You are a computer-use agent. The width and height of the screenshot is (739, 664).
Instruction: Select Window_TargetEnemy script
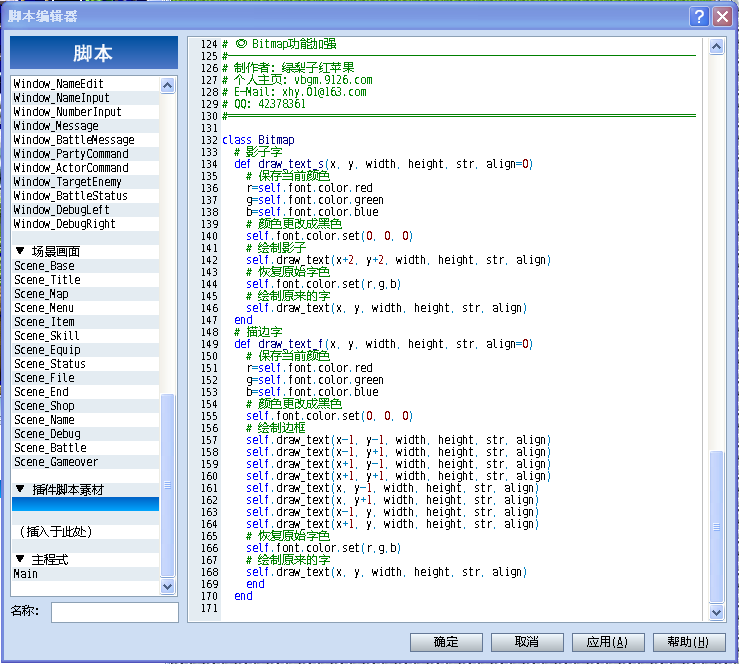(x=85, y=182)
